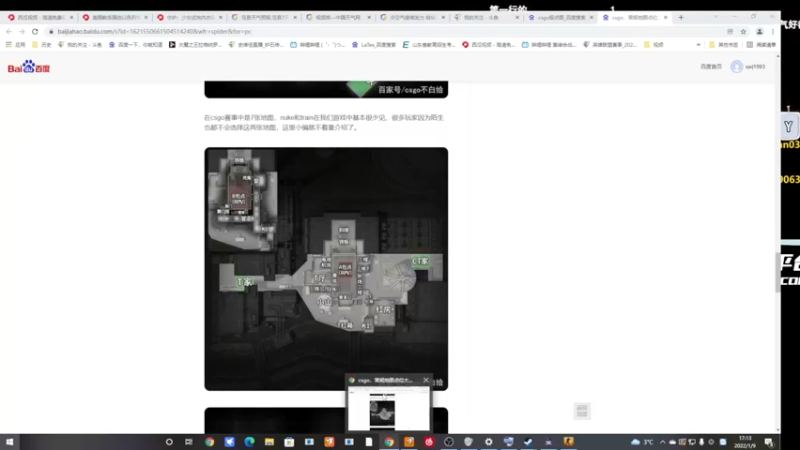Click the browser forward arrow
This screenshot has width=800, height=450.
point(22,32)
